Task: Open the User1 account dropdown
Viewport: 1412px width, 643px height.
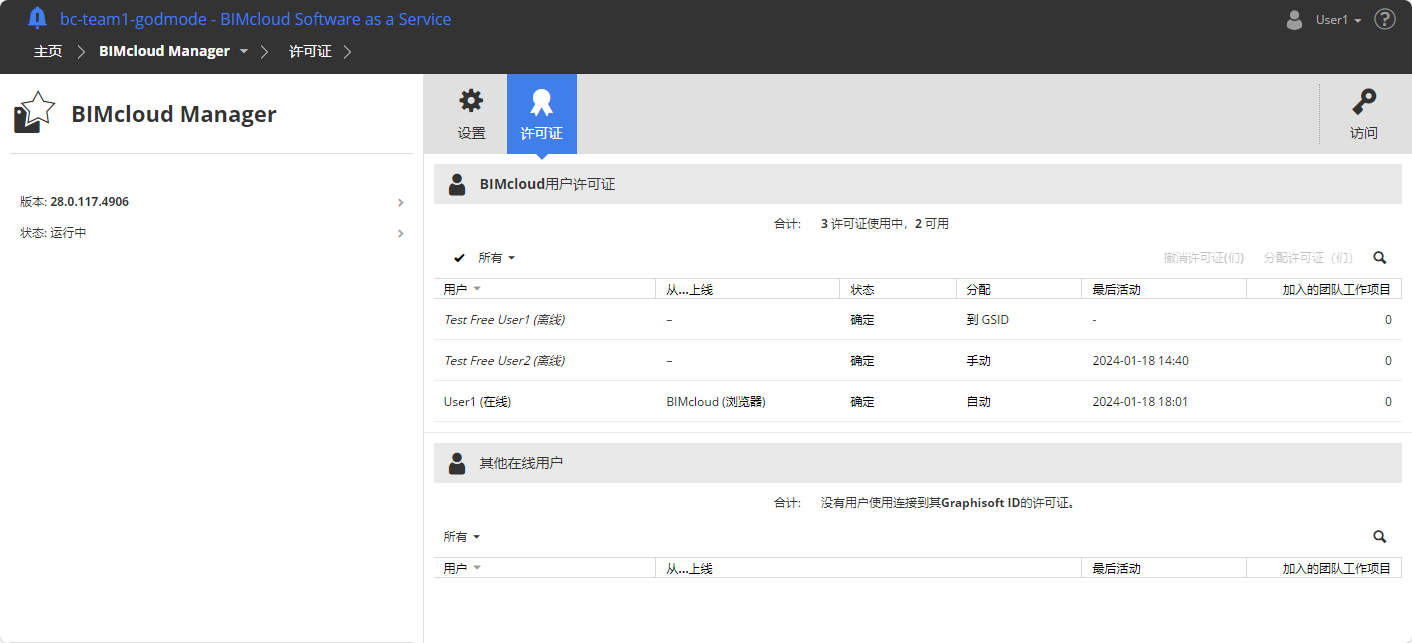Action: click(1338, 20)
